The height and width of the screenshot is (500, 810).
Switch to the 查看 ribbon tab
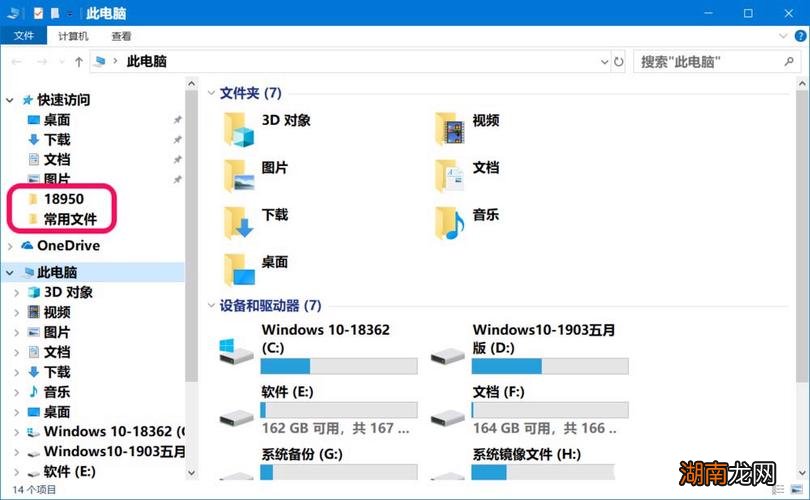(x=121, y=36)
